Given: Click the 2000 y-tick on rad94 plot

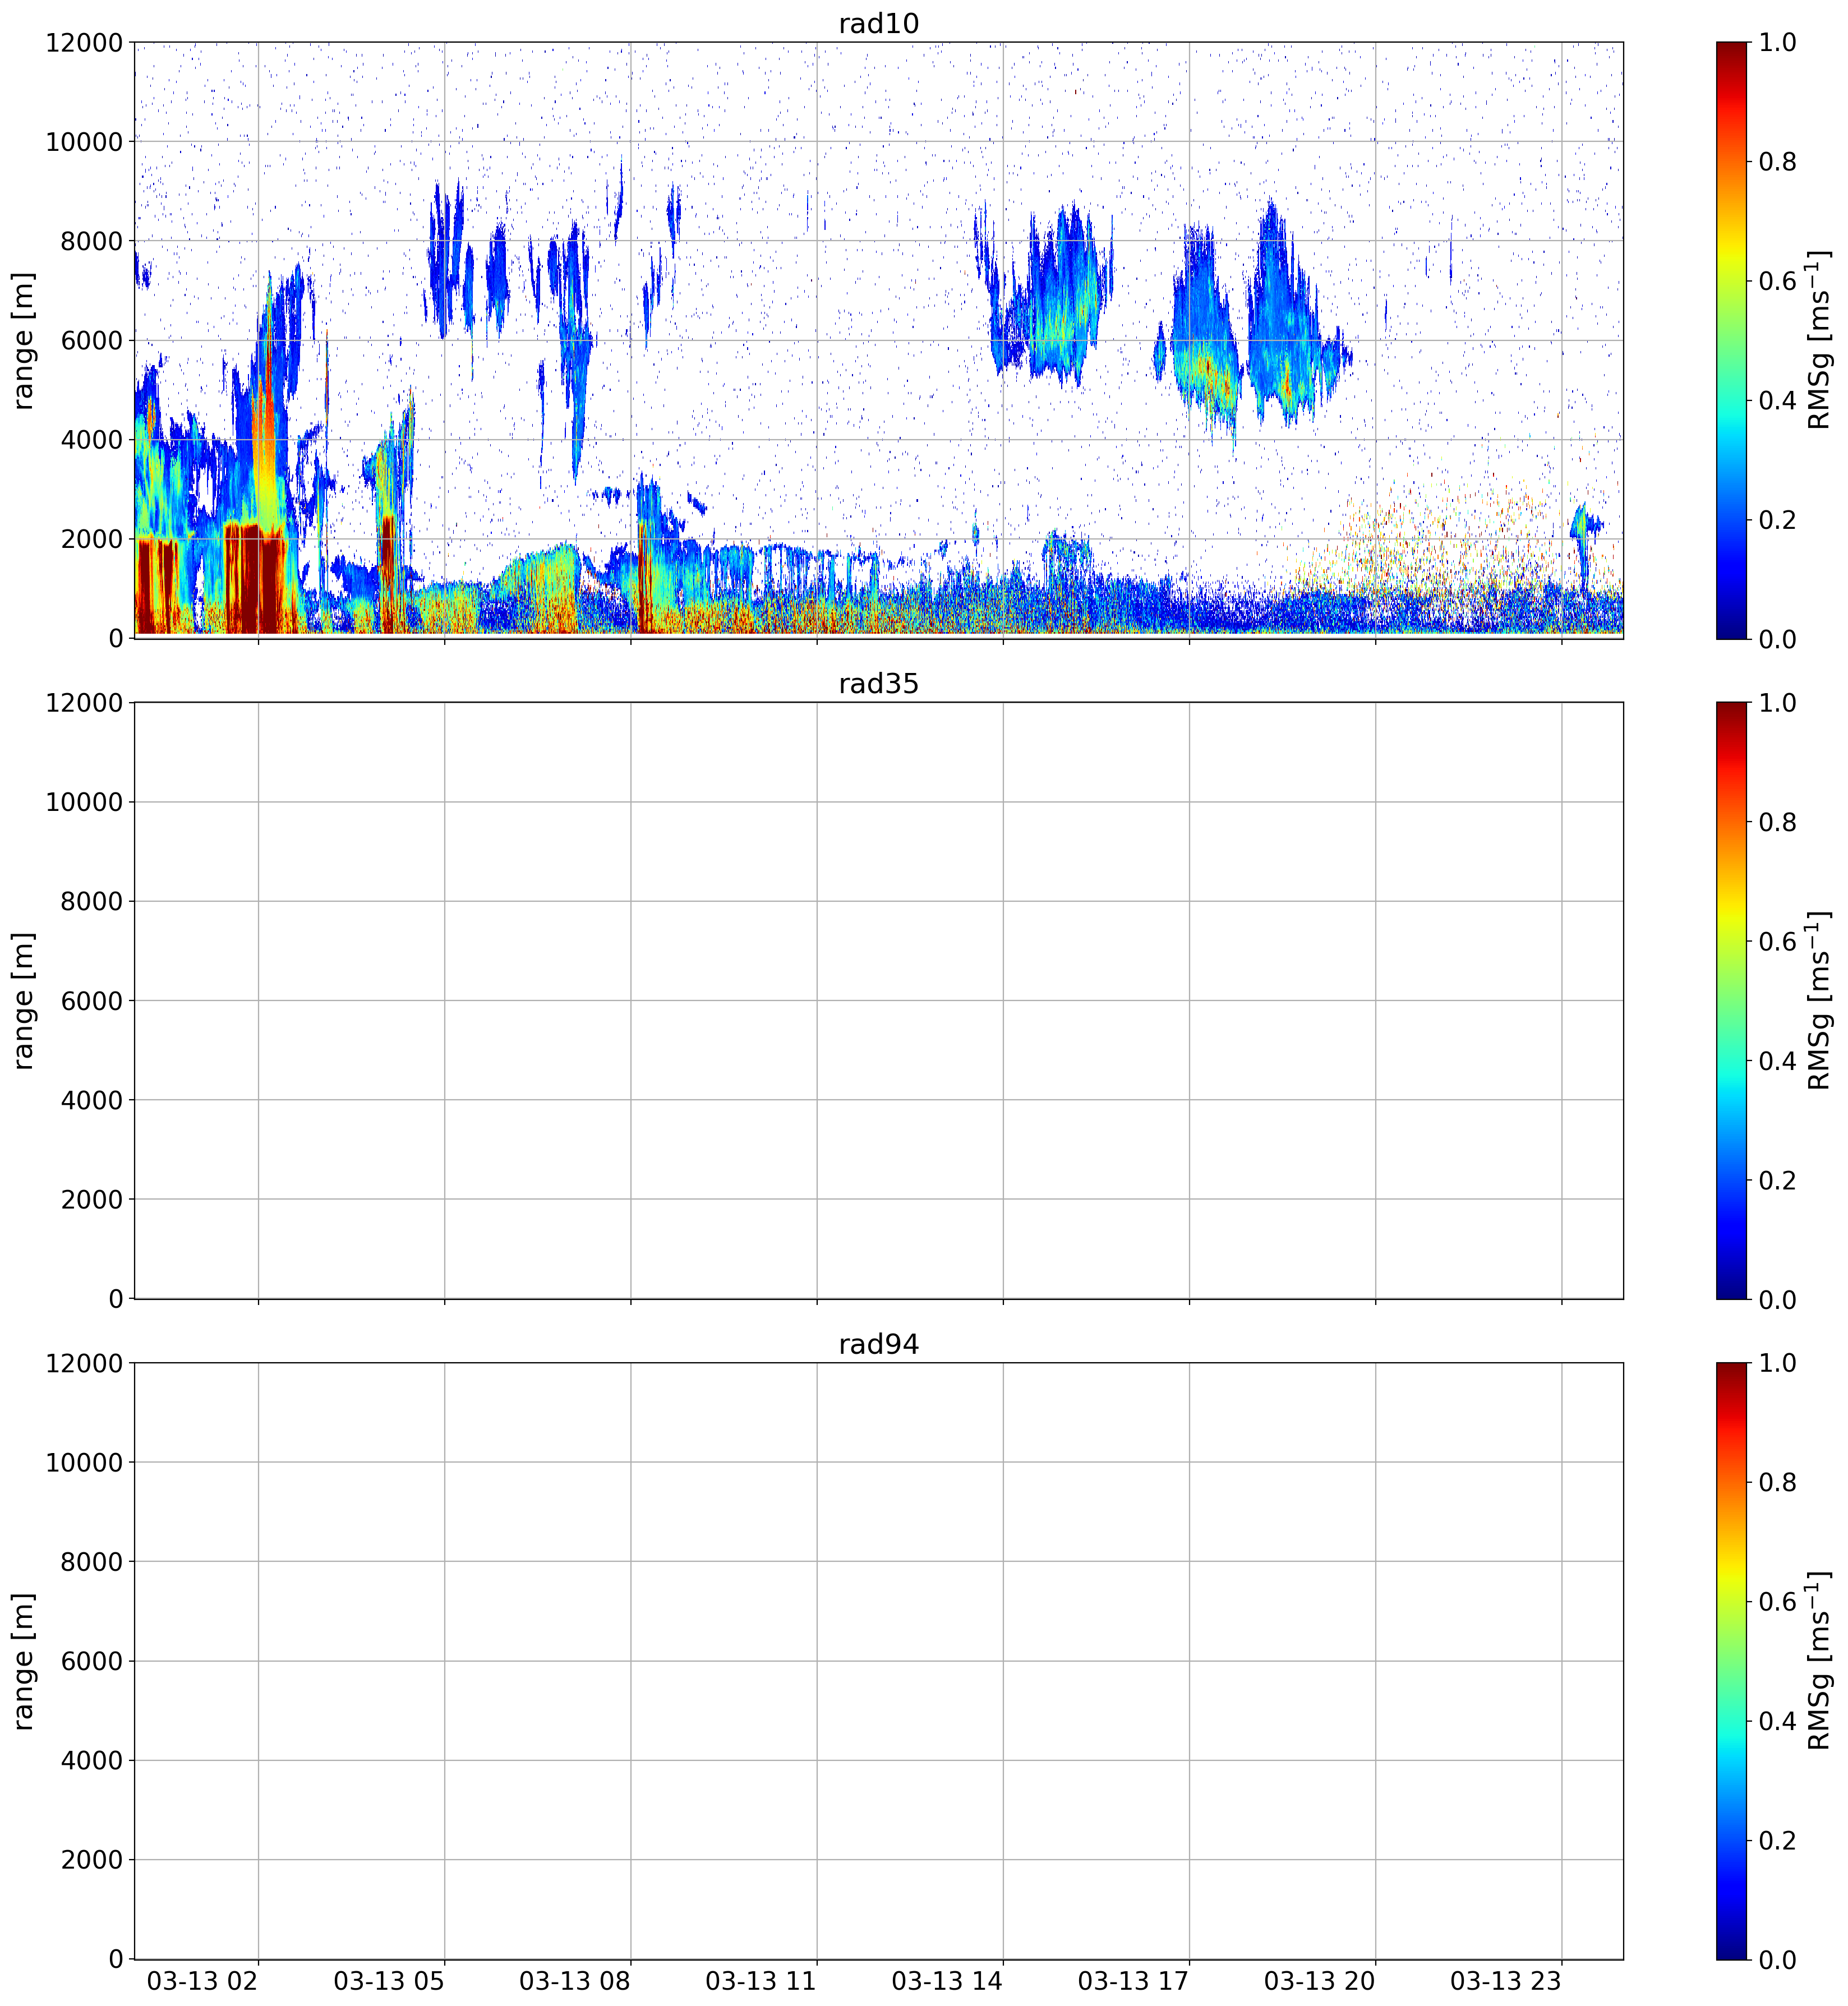Looking at the screenshot, I should point(91,1860).
